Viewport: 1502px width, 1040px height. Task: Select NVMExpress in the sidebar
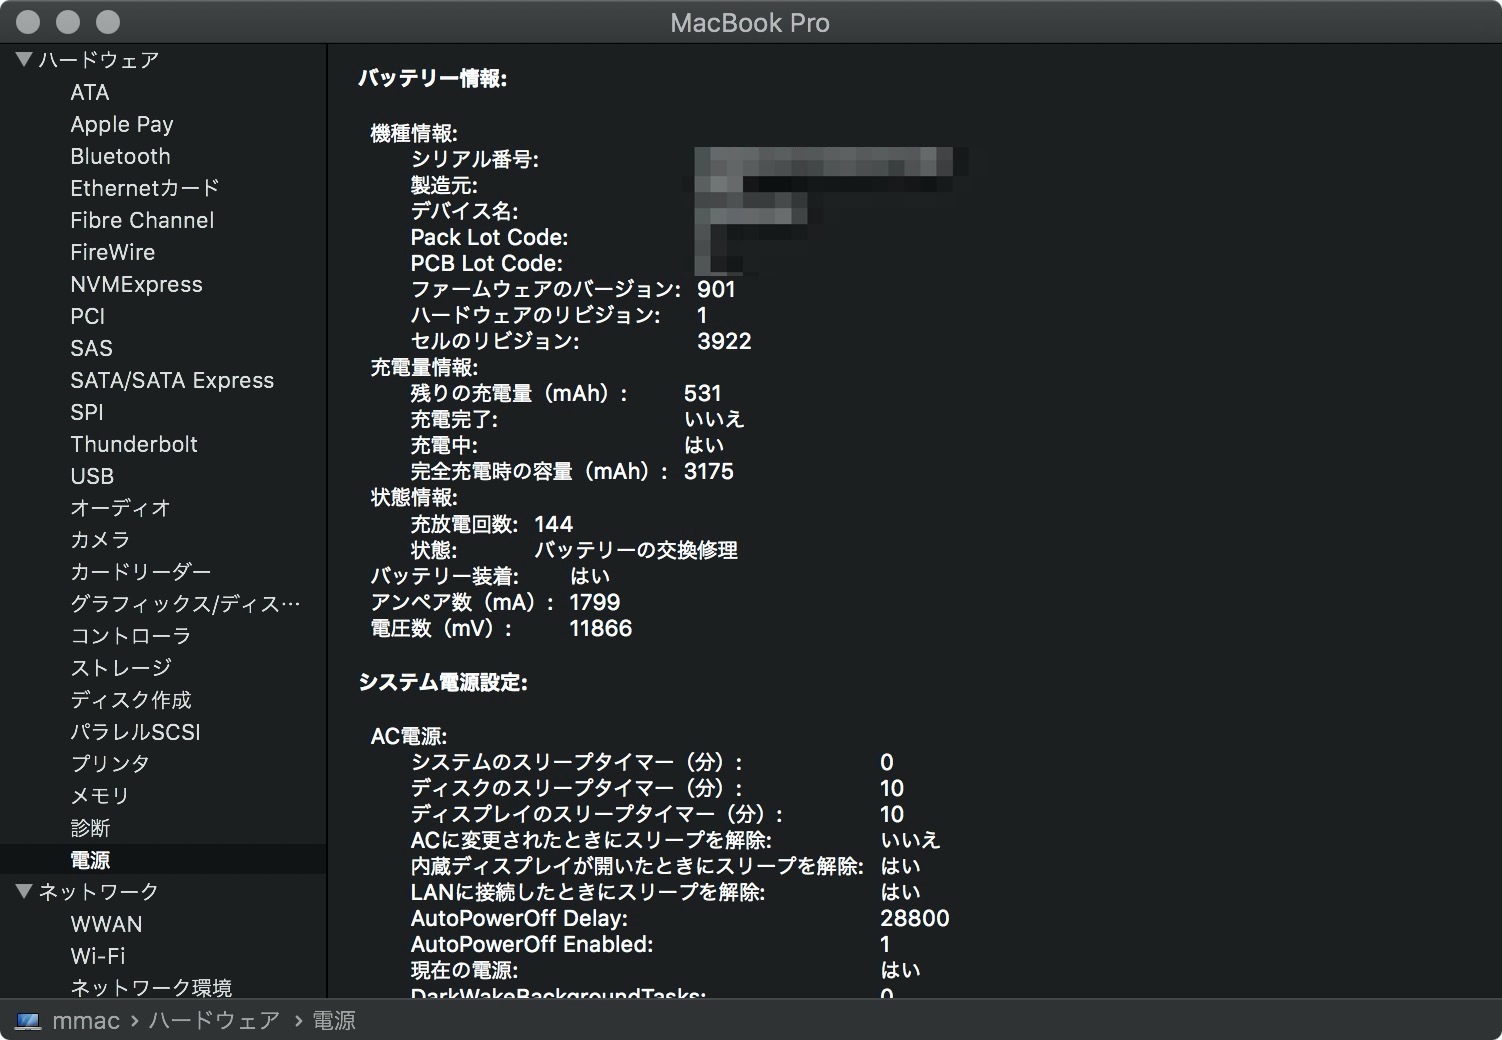click(x=136, y=284)
